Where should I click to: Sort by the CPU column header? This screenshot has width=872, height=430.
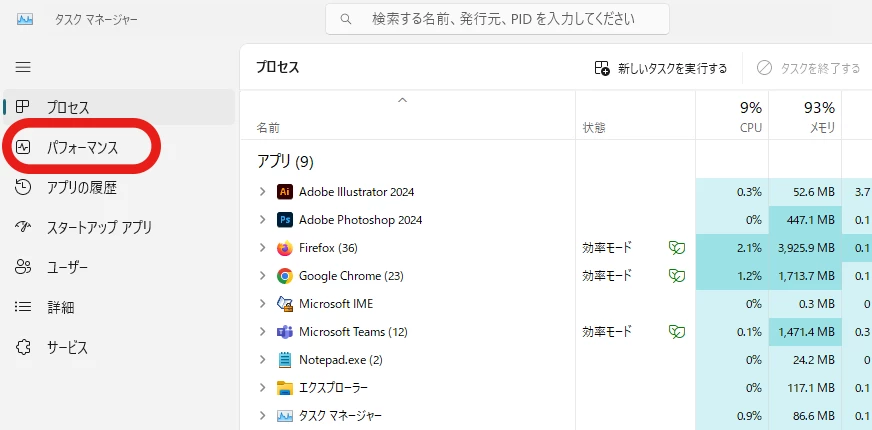(732, 115)
